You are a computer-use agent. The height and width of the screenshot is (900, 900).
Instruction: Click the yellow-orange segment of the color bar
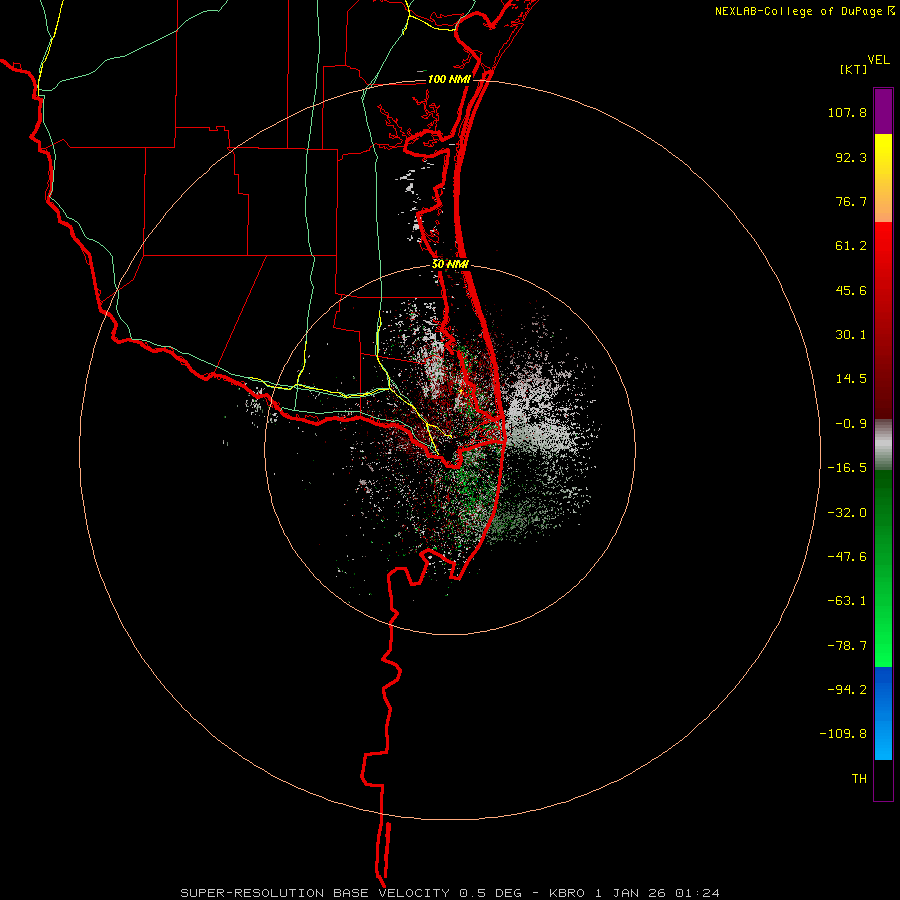coord(883,178)
